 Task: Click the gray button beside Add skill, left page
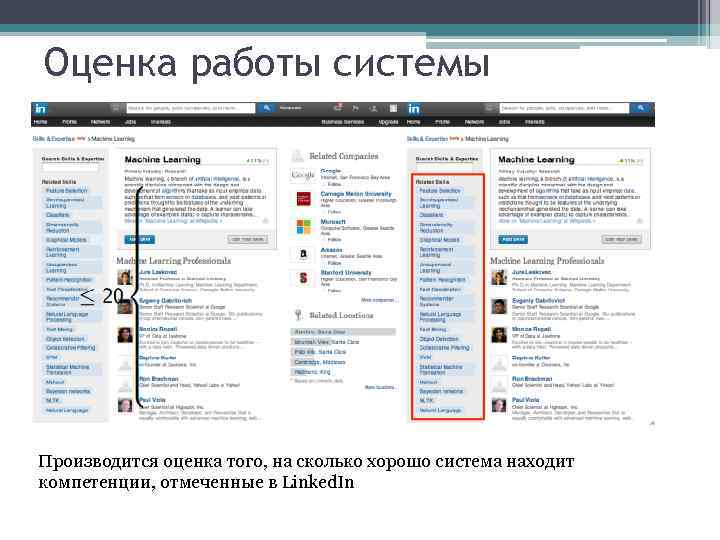point(248,239)
